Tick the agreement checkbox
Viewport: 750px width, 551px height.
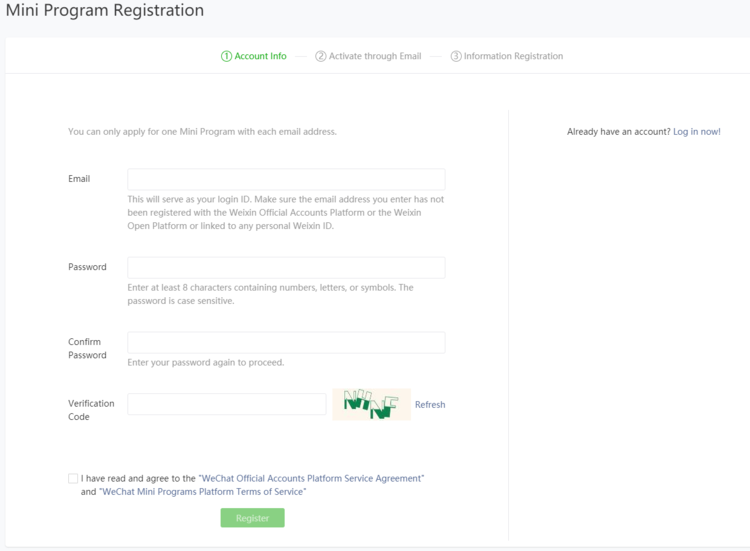[x=73, y=479]
